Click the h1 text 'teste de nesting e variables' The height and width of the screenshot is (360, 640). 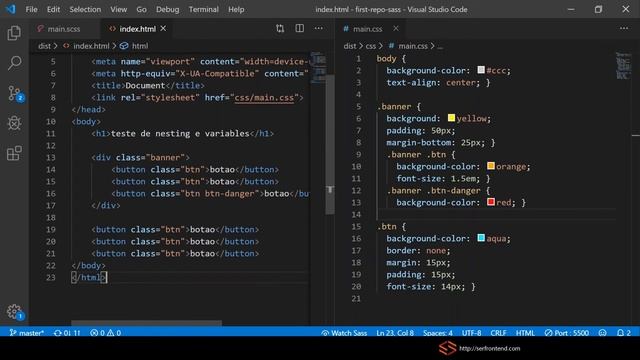coord(180,133)
